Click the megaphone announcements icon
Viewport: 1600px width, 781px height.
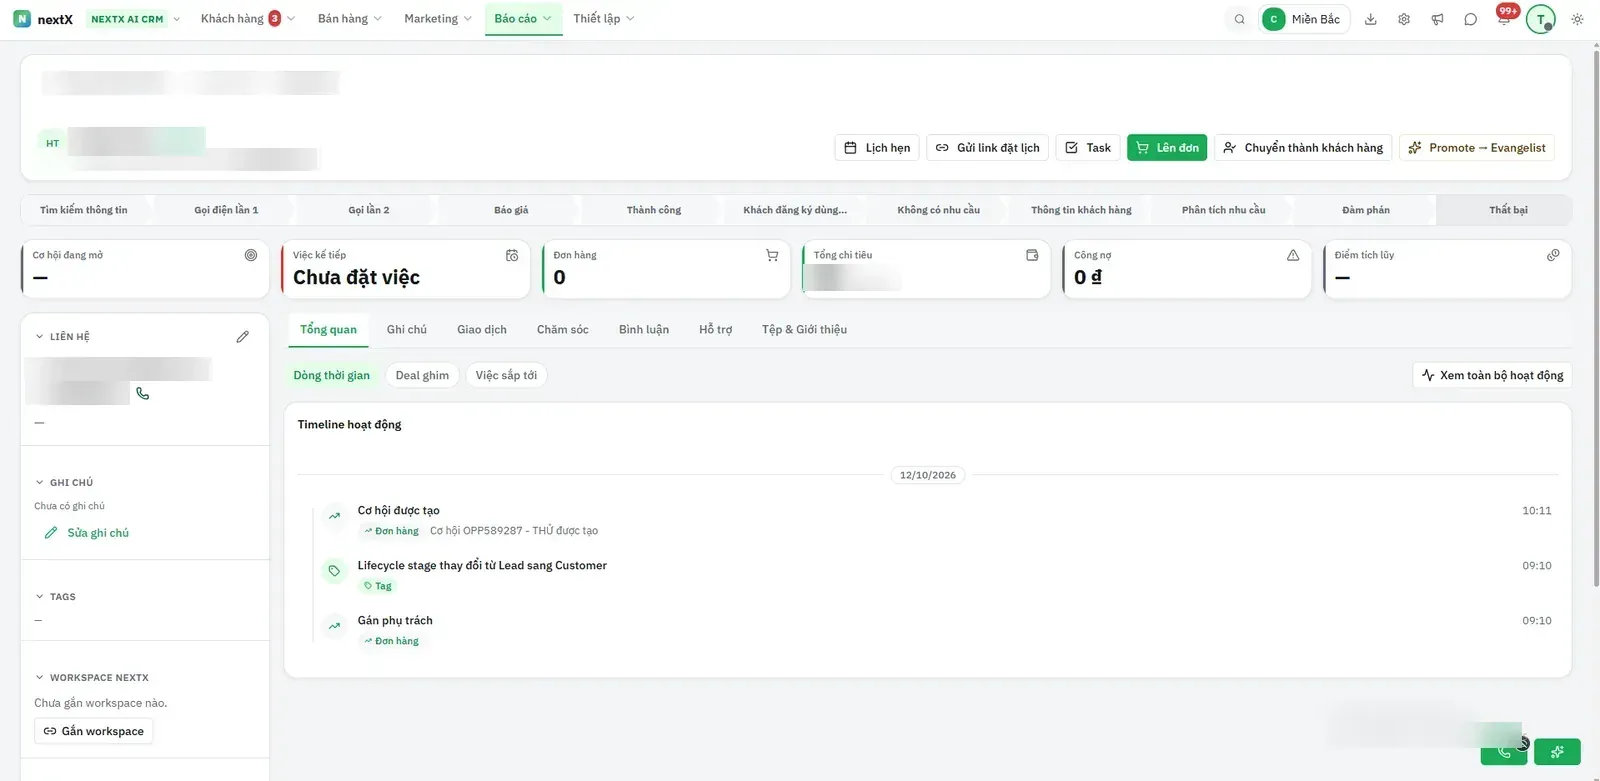click(x=1437, y=19)
